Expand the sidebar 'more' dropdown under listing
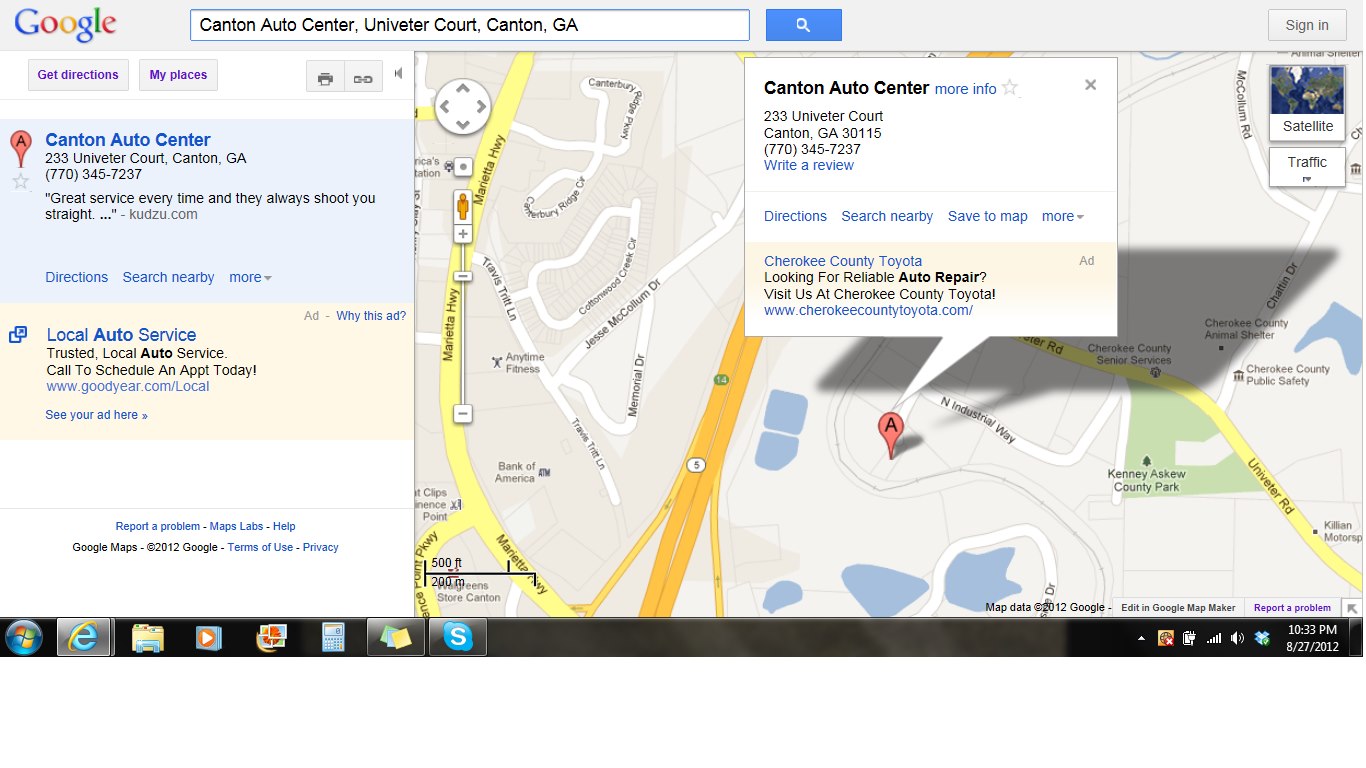 pos(250,277)
